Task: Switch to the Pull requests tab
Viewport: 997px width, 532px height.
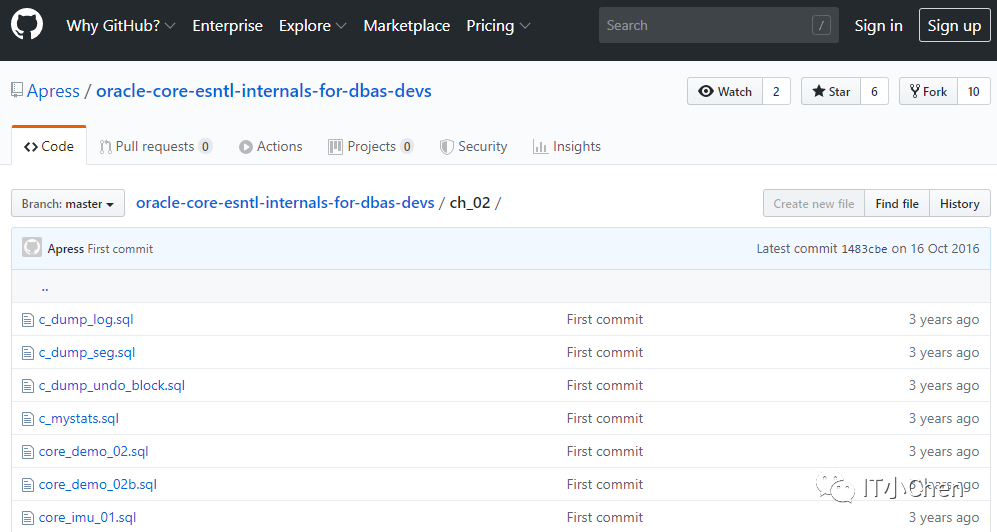Action: tap(154, 147)
